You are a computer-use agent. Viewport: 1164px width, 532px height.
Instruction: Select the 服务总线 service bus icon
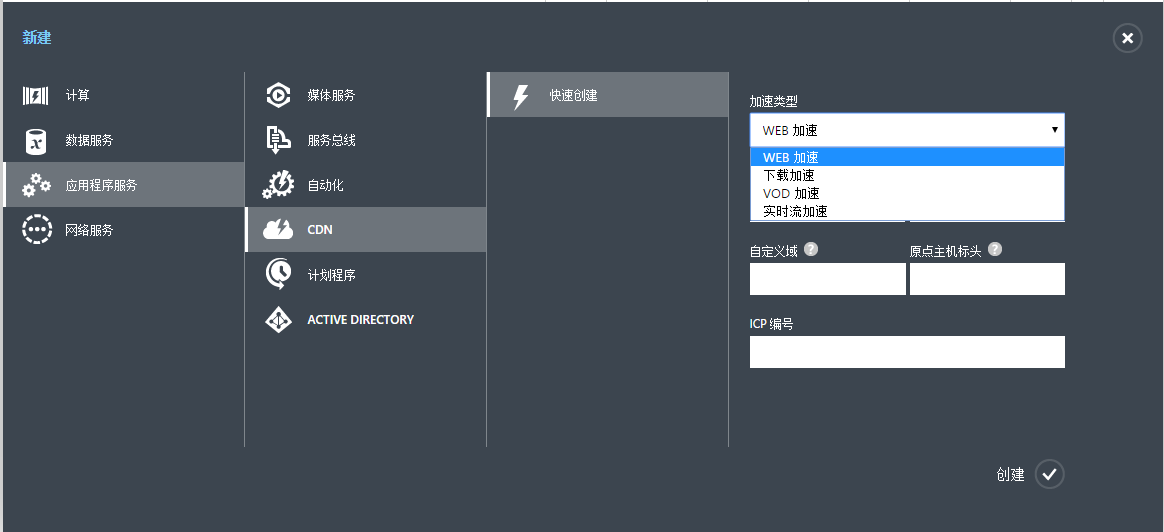[278, 141]
